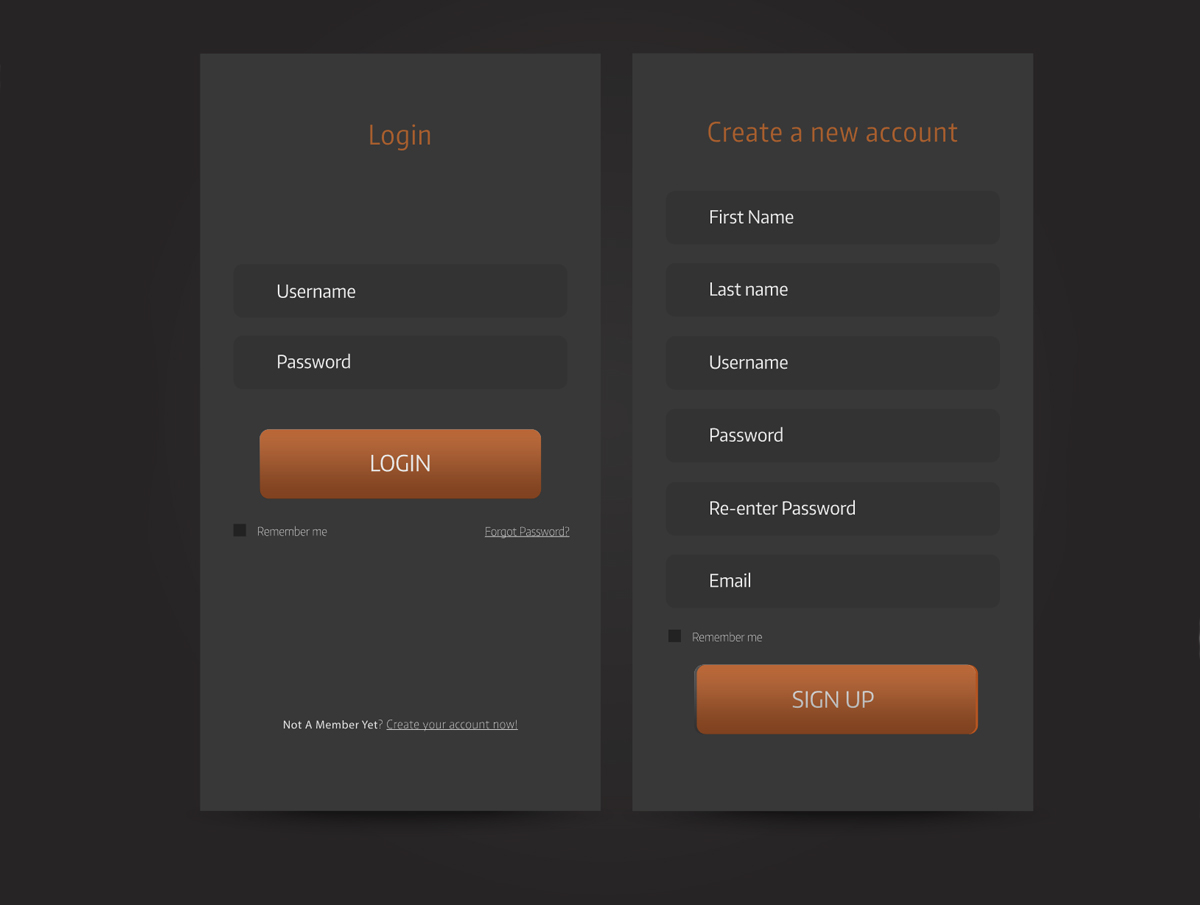The width and height of the screenshot is (1200, 905).
Task: Click the Not A Member Yet? text
Action: click(333, 725)
